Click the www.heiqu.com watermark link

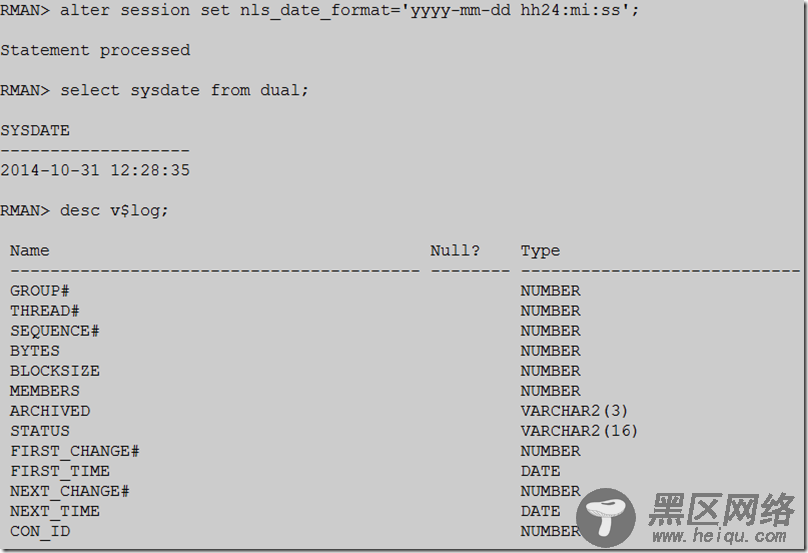[719, 536]
